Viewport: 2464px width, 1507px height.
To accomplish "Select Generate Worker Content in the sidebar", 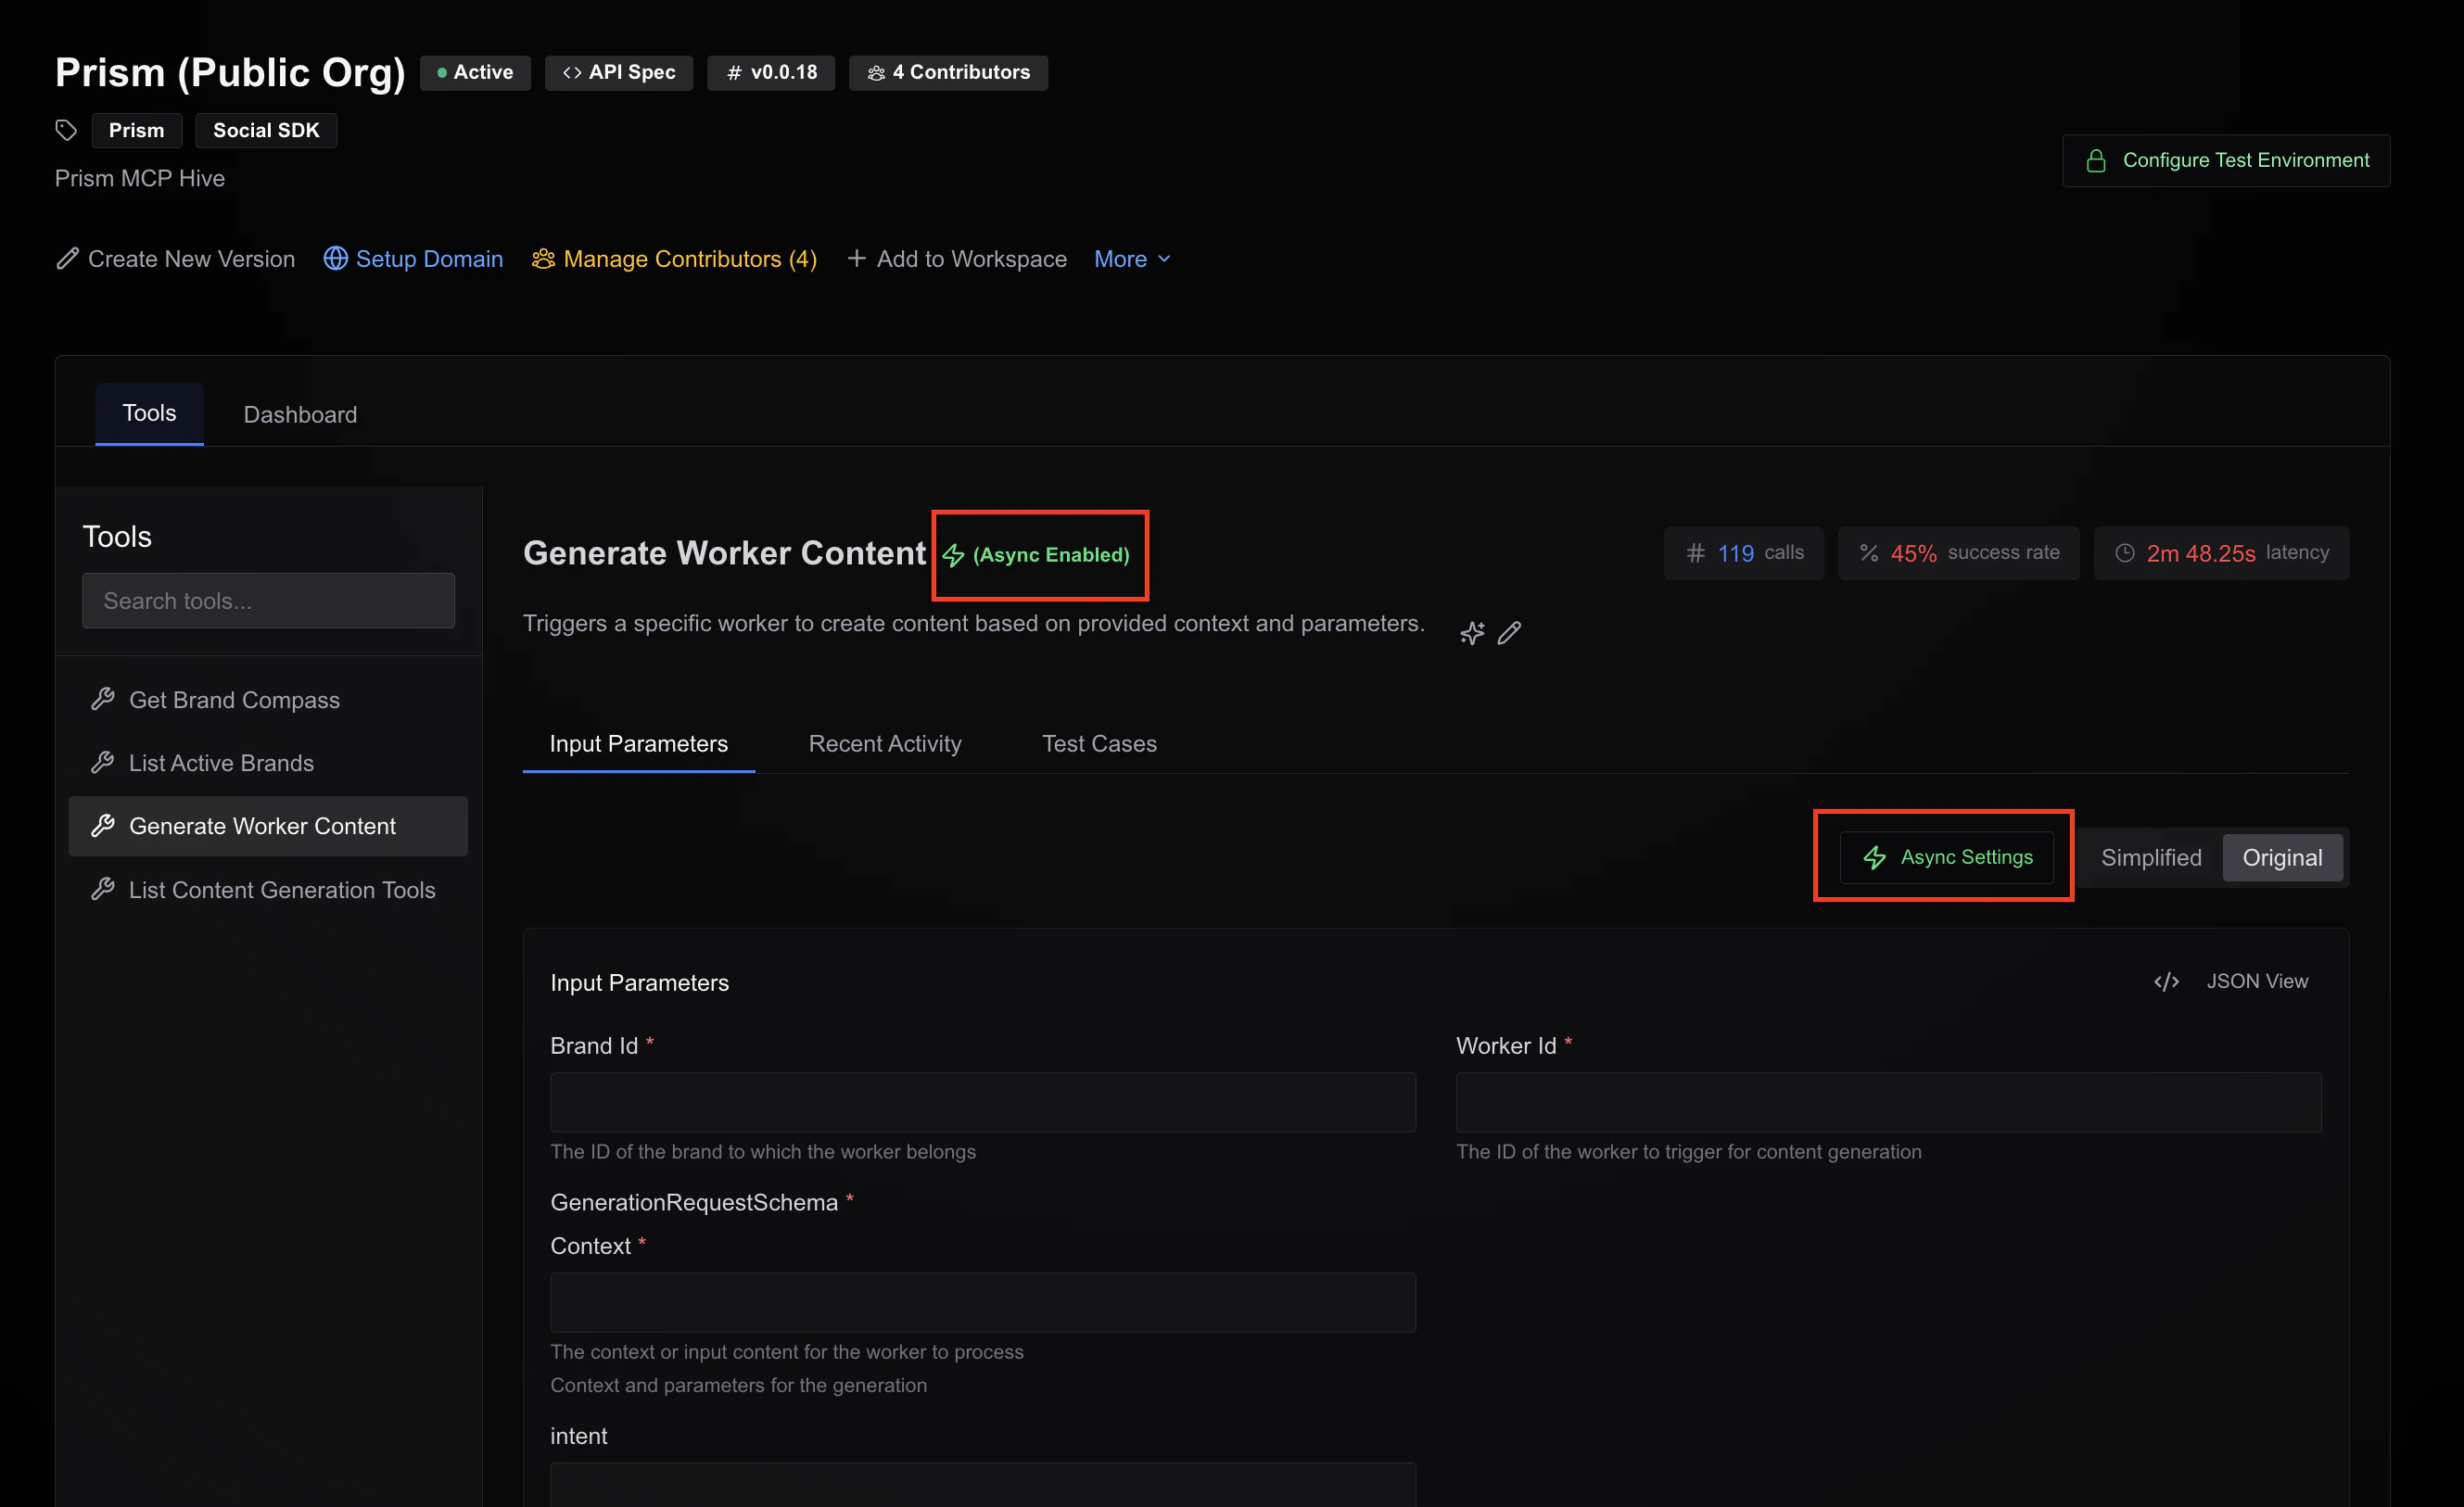I will pyautogui.click(x=268, y=826).
